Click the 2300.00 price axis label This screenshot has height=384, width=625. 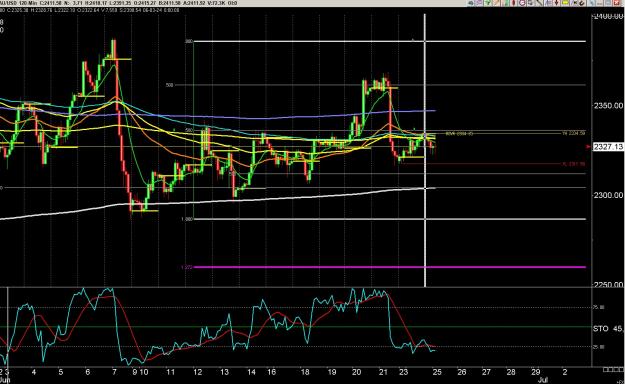click(608, 195)
